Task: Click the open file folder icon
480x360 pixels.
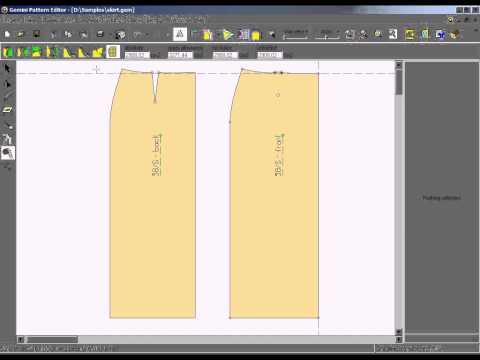Action: (x=21, y=34)
